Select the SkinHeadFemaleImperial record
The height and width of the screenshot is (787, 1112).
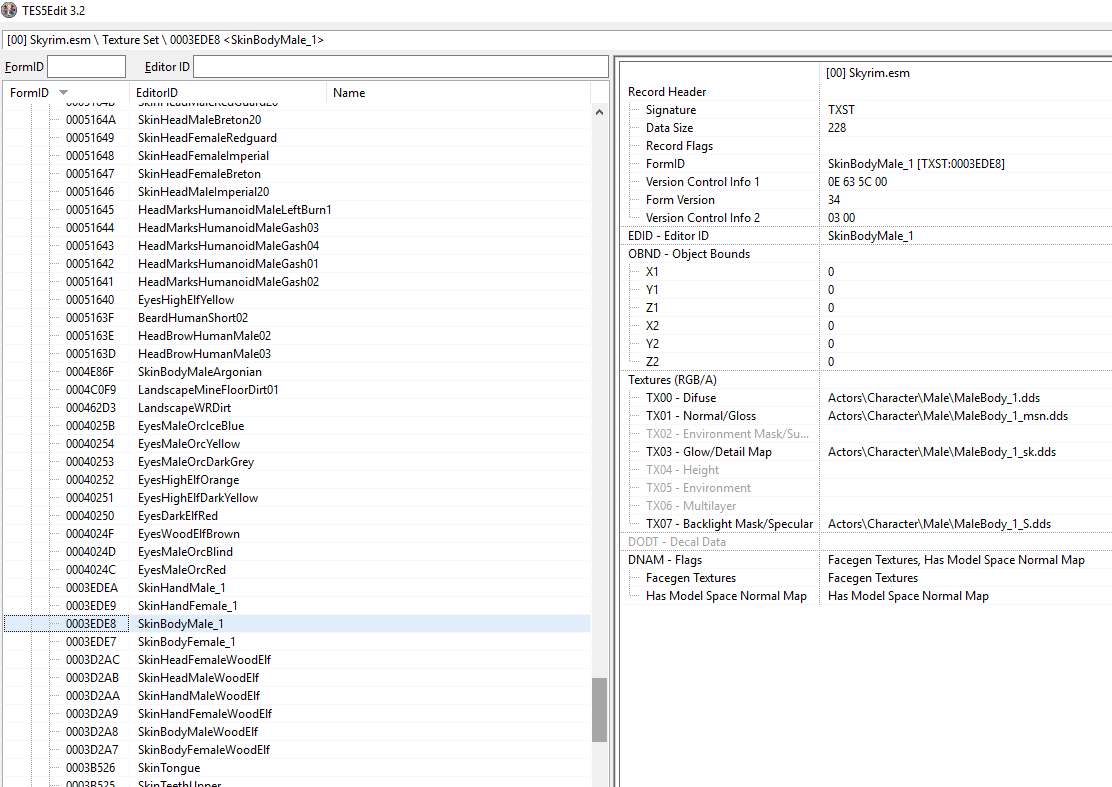click(296, 156)
